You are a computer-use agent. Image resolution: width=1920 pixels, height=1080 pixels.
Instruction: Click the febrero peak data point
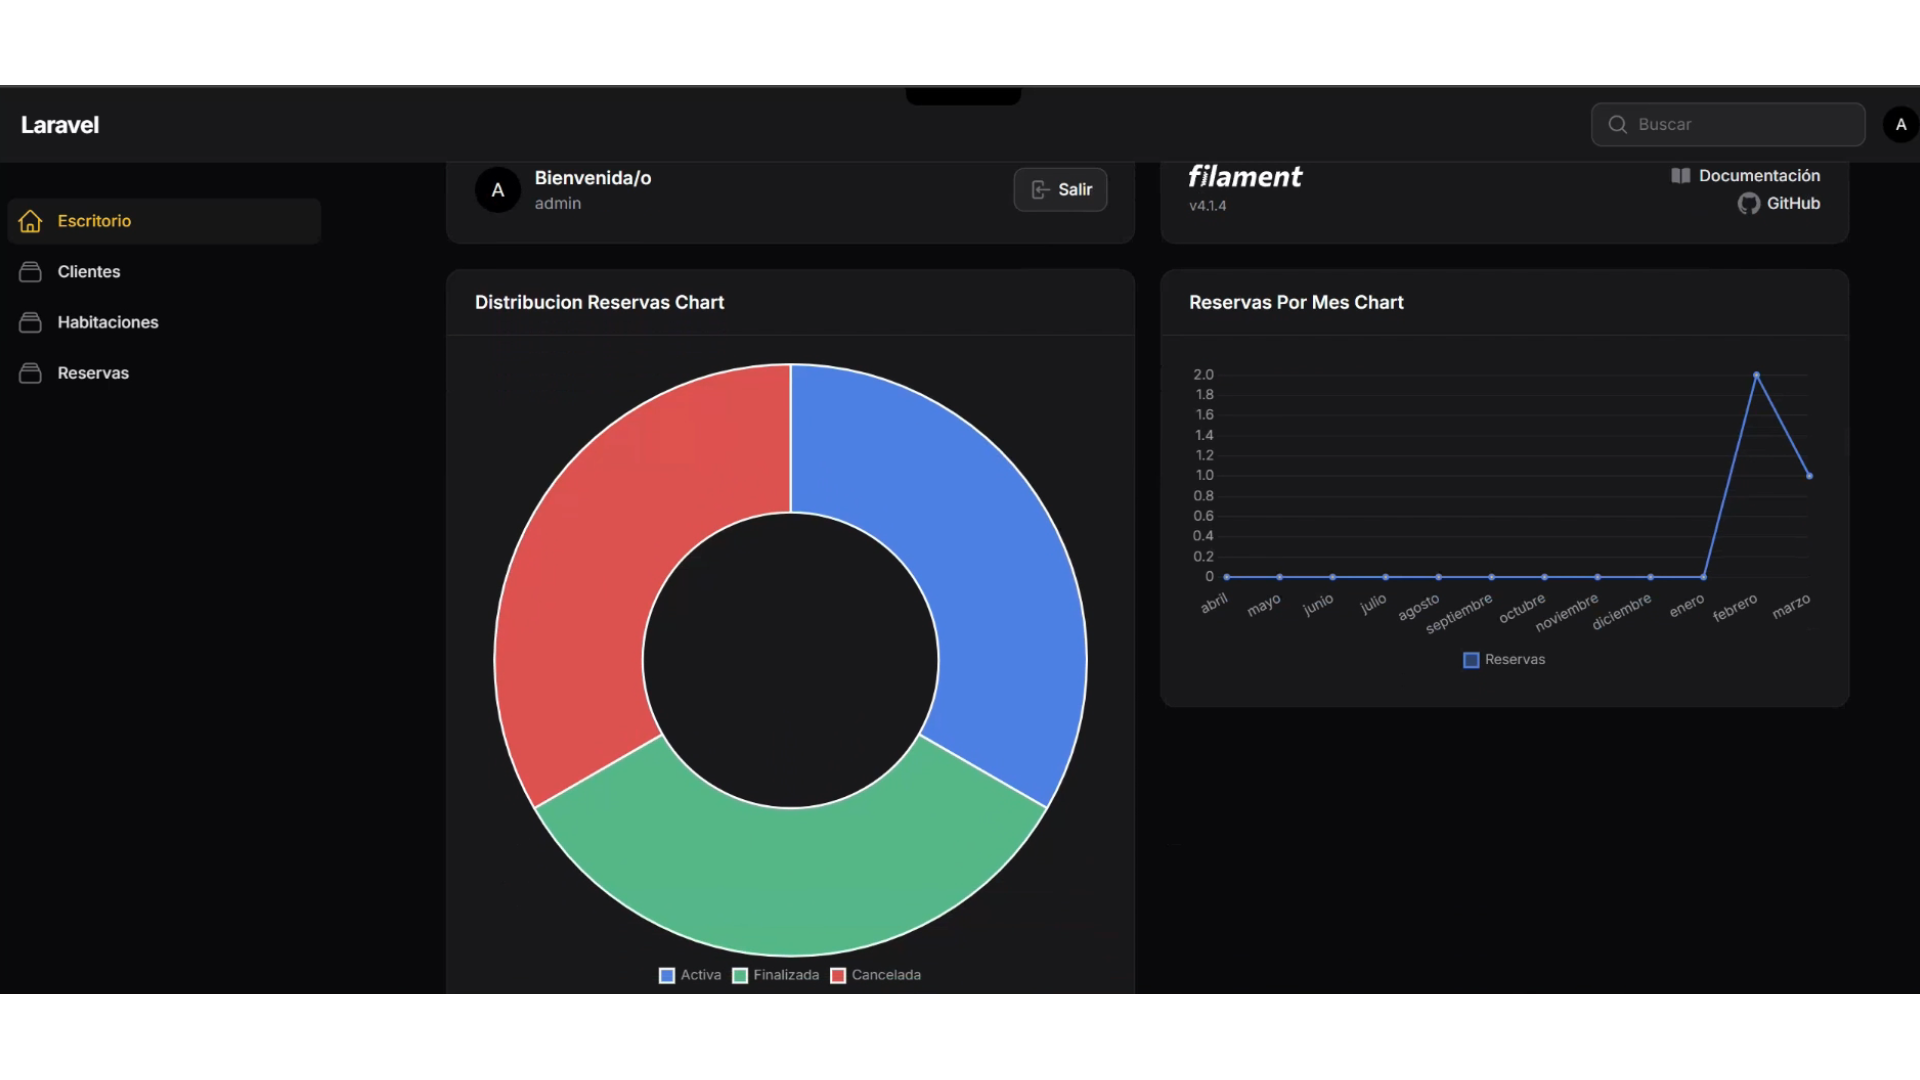click(1756, 375)
